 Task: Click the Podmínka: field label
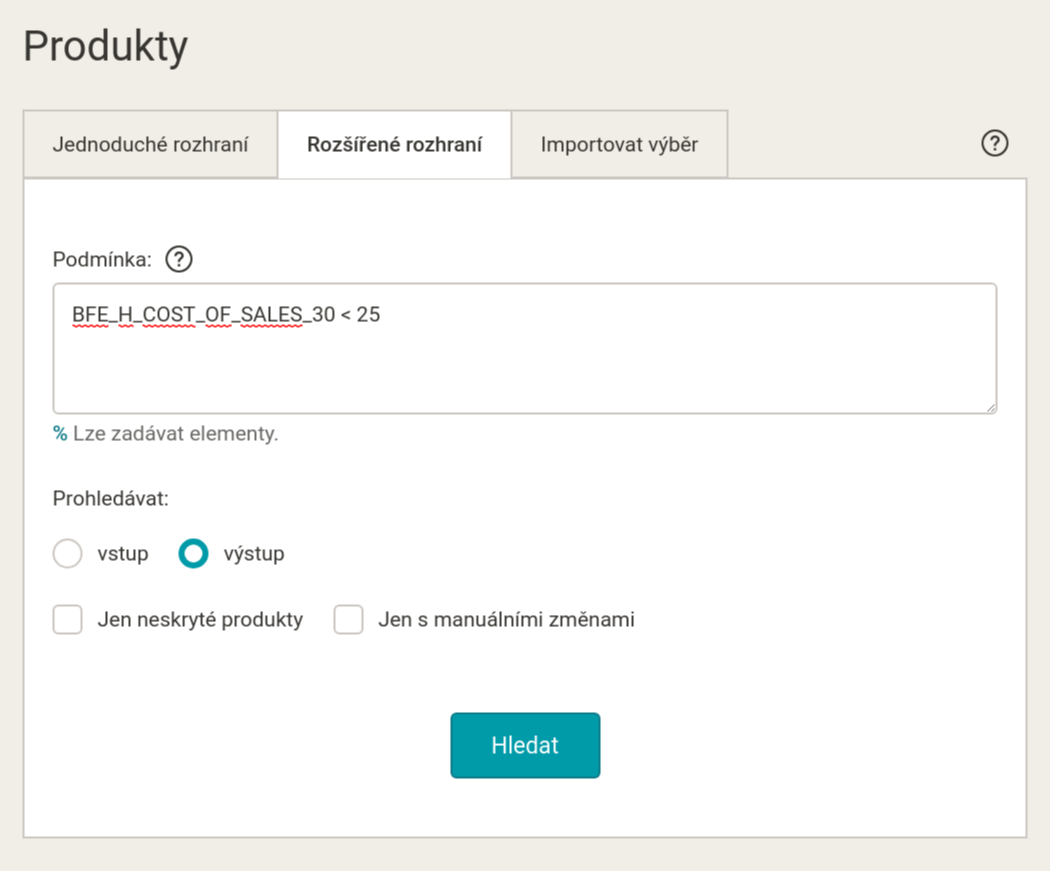[101, 260]
